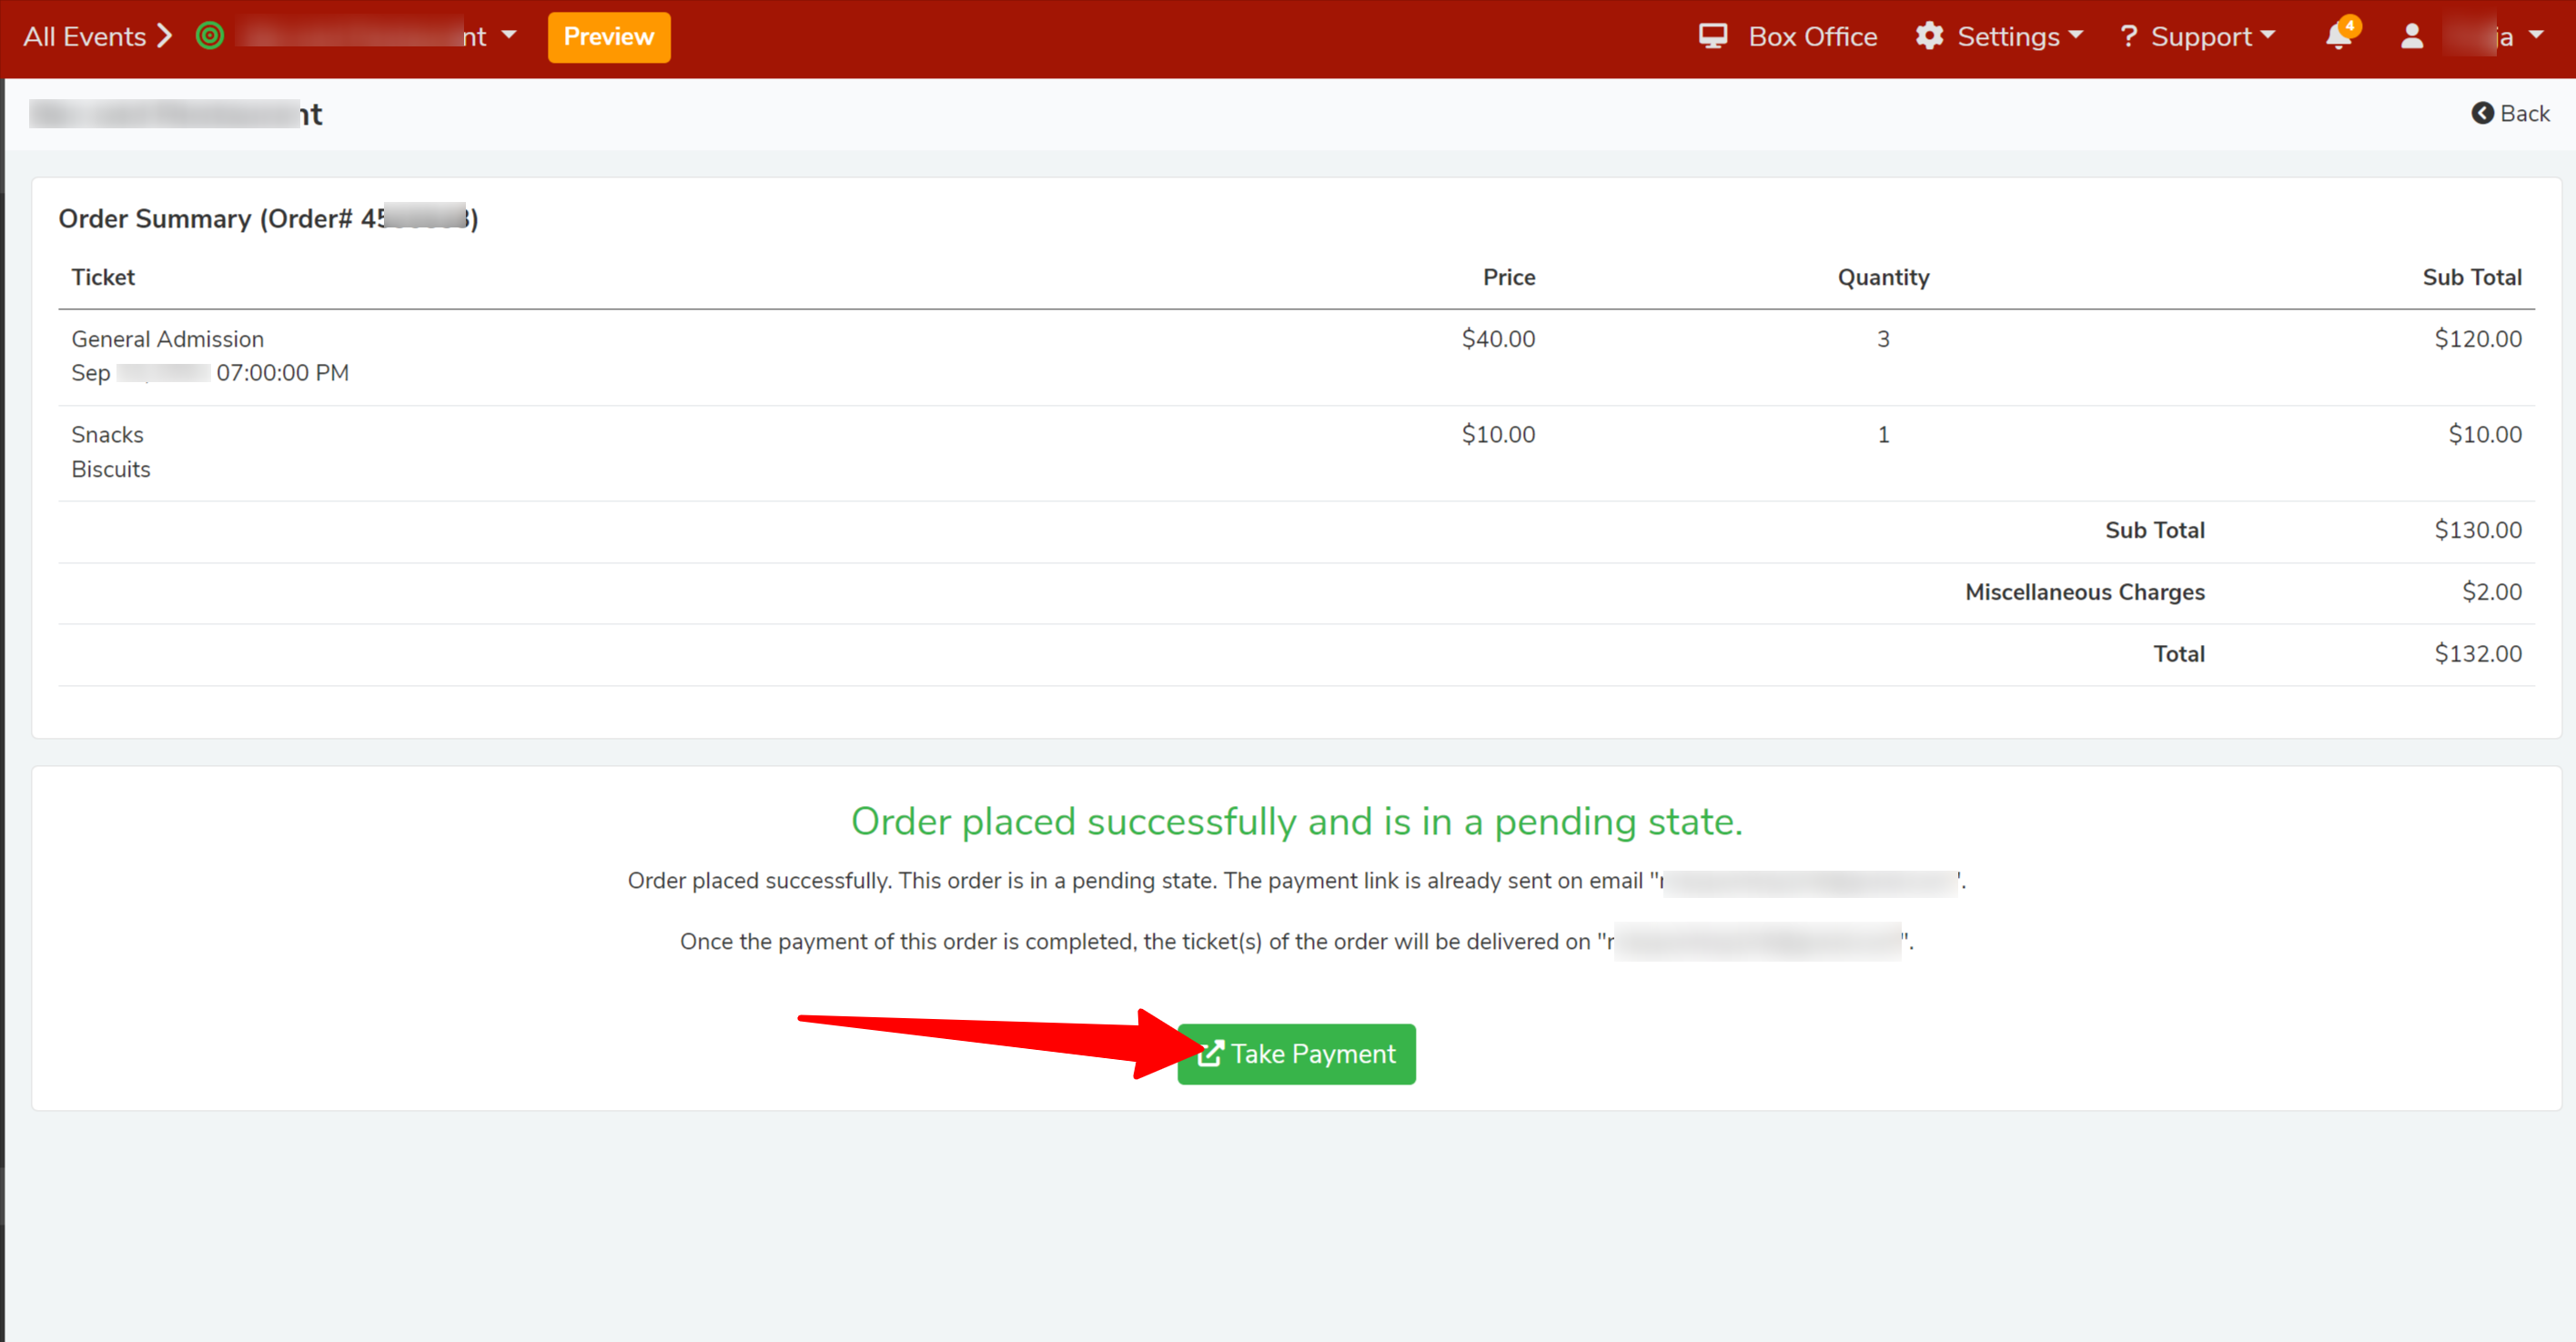Screen dimensions: 2576x1342
Task: Open the Support menu
Action: (x=2200, y=37)
